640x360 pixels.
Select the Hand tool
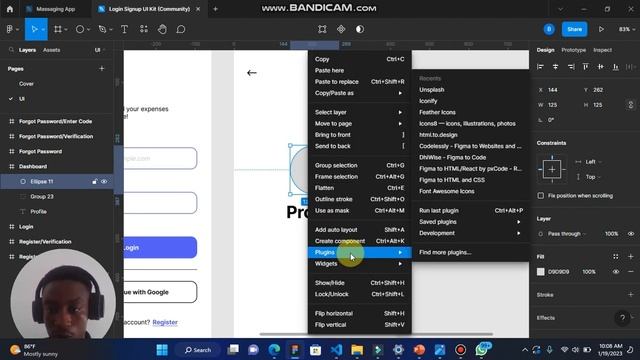[x=162, y=29]
